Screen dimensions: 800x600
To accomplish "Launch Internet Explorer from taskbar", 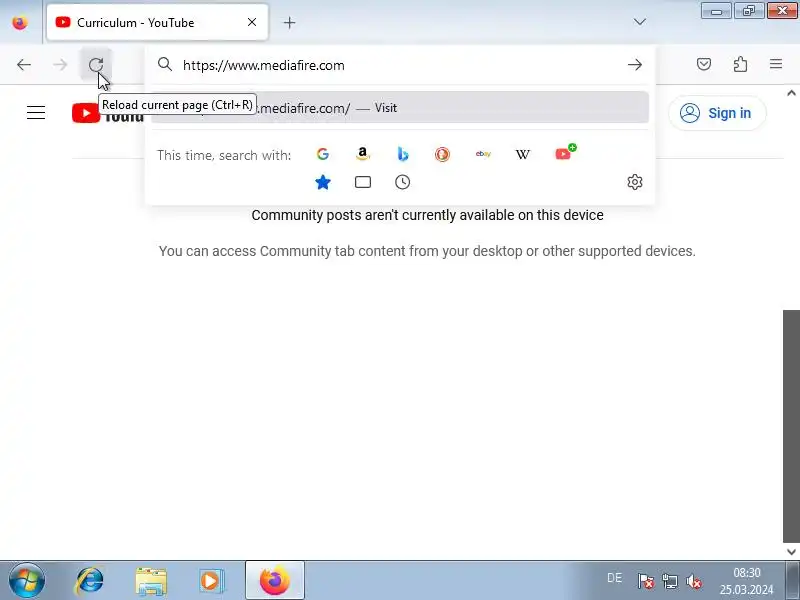I will [89, 581].
